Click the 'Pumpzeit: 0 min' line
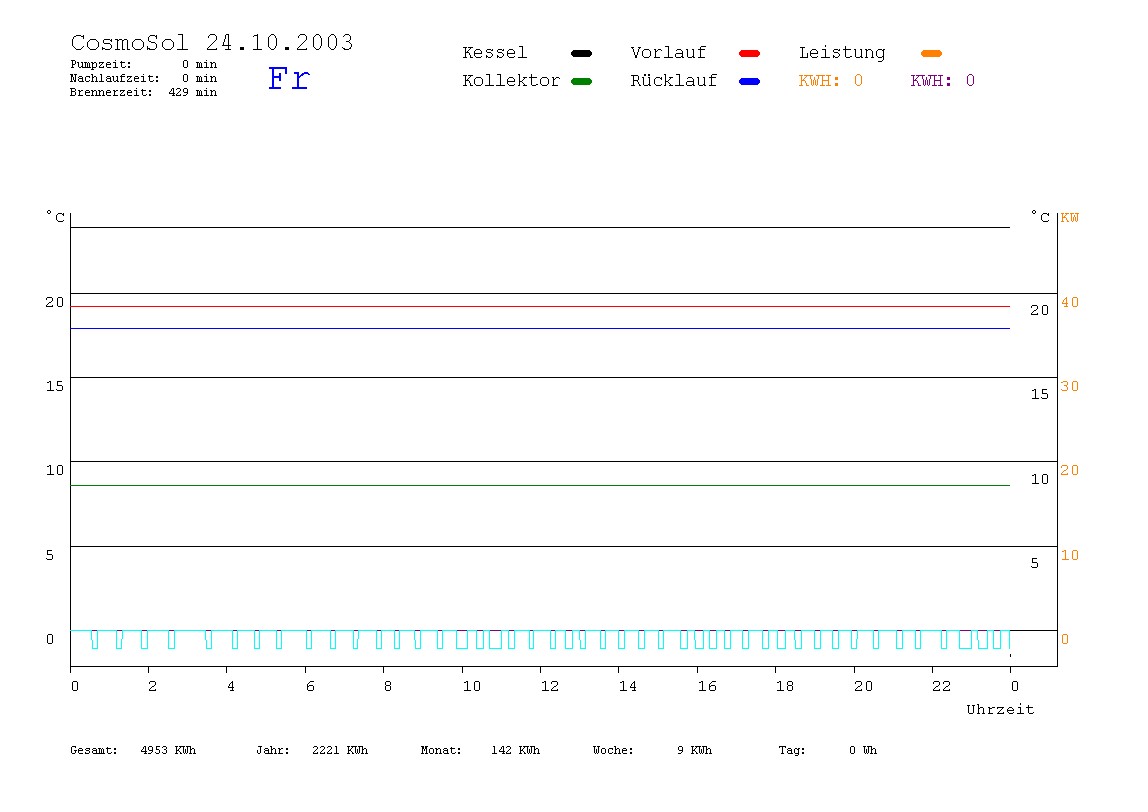 pyautogui.click(x=144, y=64)
